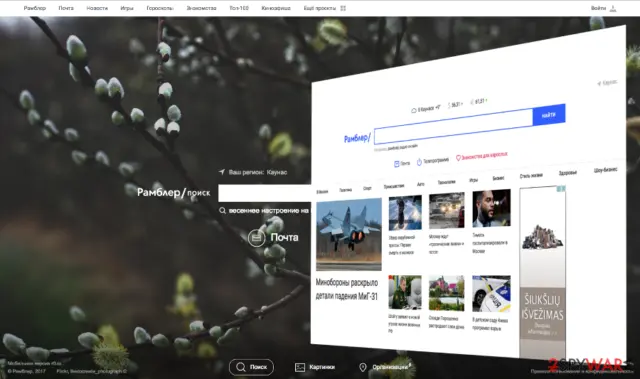
Task: Select the Спорт news tab
Action: 367,188
